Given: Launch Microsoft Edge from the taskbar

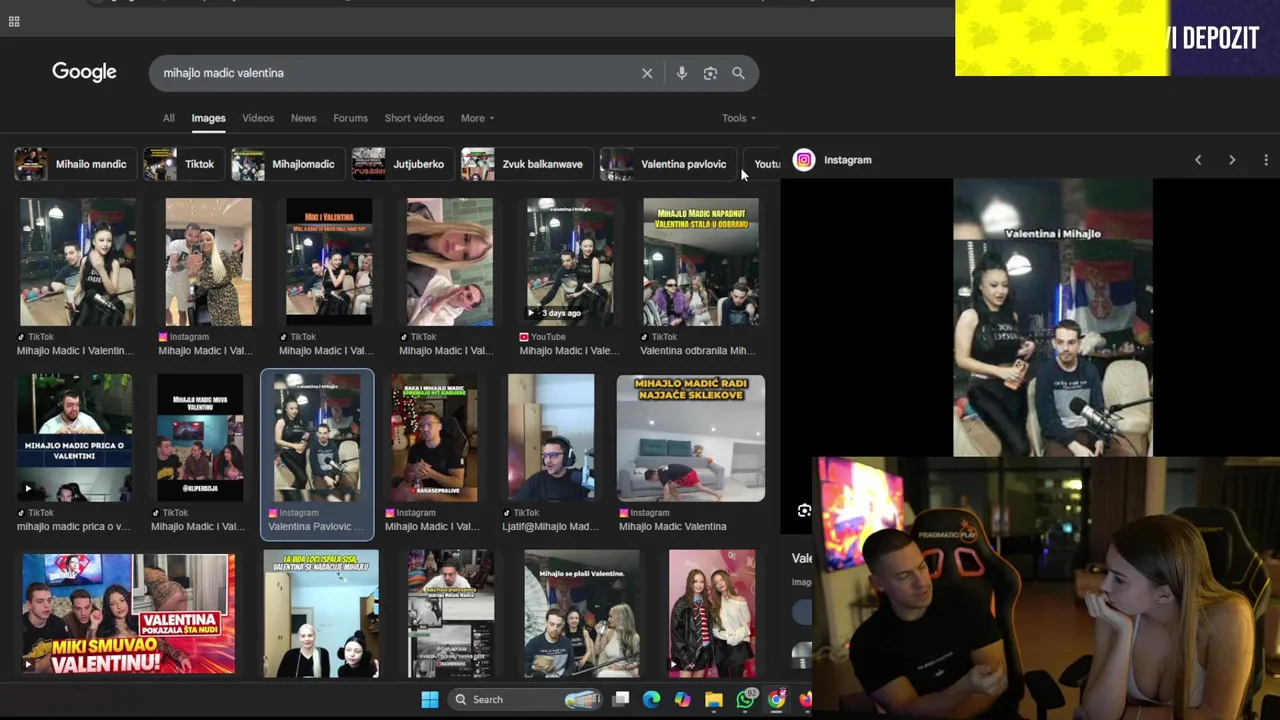Looking at the screenshot, I should 651,699.
